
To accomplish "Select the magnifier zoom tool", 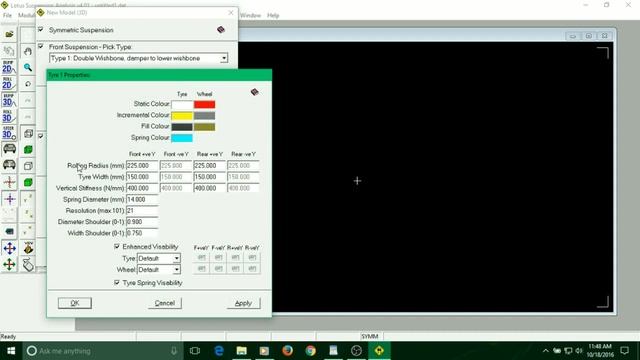I will pyautogui.click(x=28, y=67).
